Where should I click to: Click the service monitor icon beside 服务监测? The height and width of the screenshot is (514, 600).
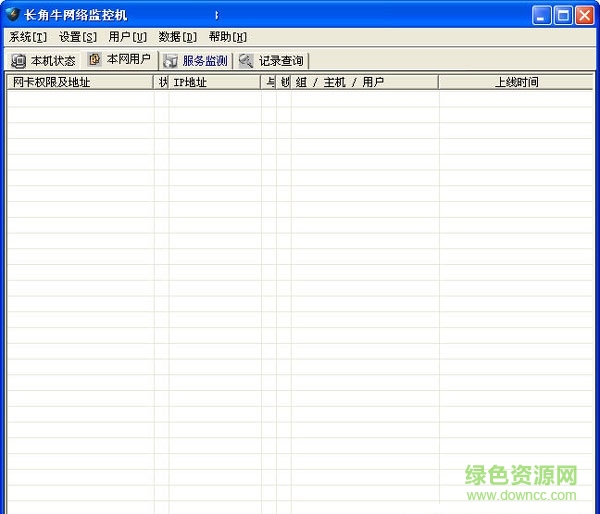point(170,61)
